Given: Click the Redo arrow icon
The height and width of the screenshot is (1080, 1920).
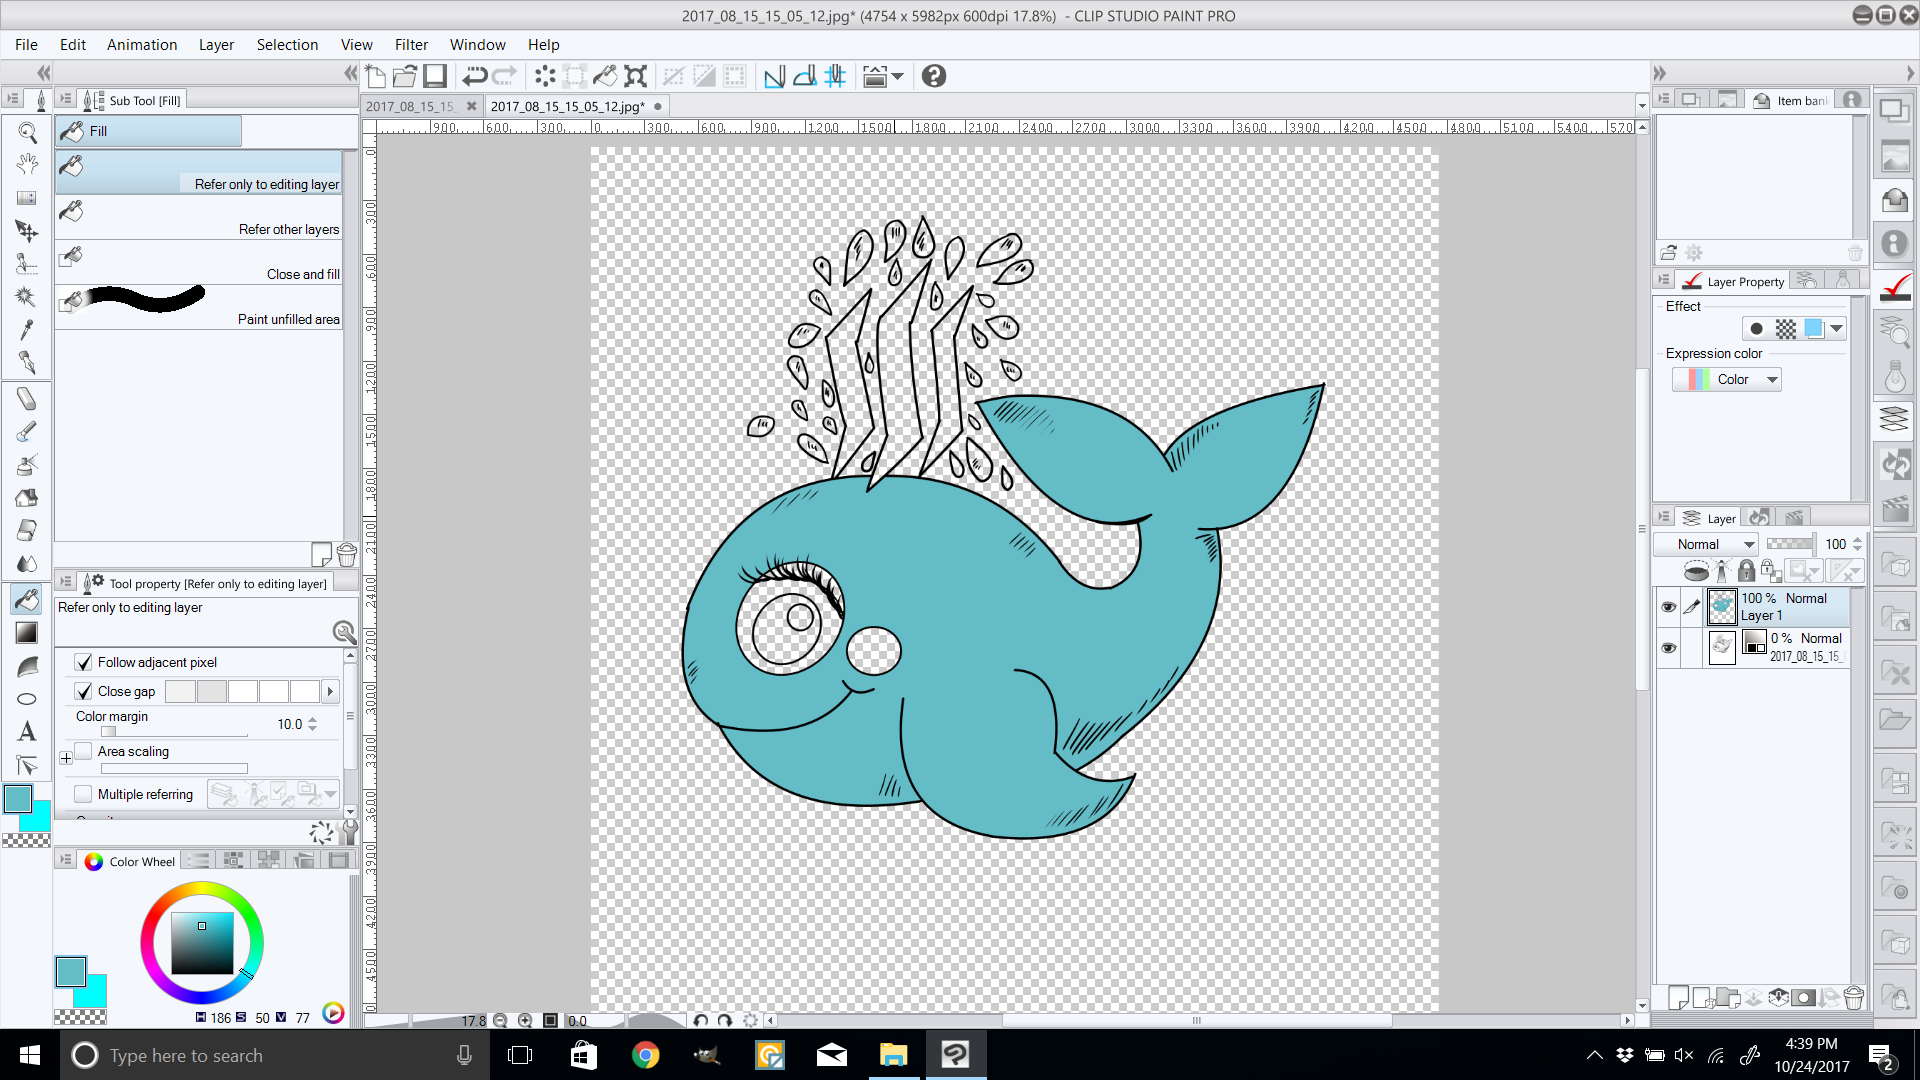Looking at the screenshot, I should (506, 76).
